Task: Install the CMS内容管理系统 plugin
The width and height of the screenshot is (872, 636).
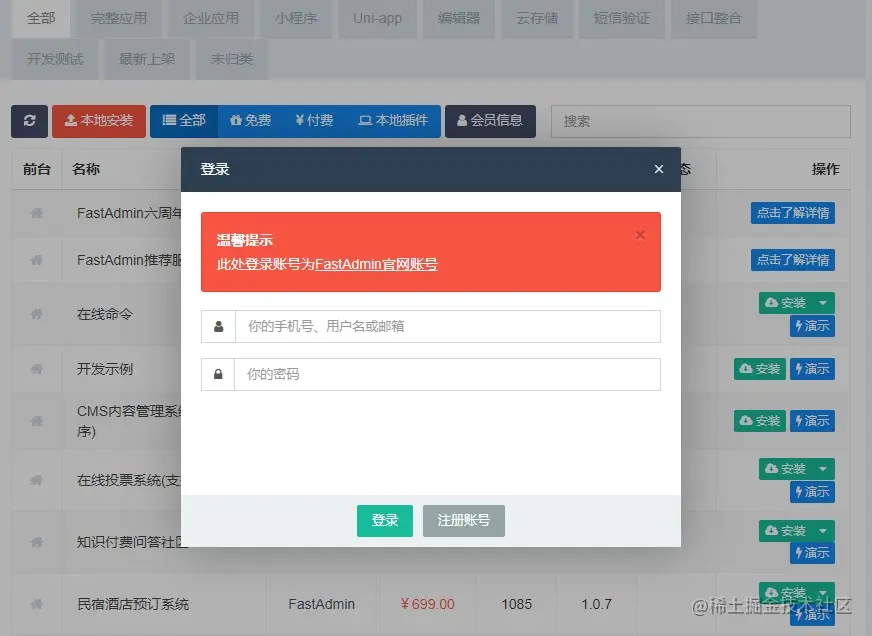Action: point(759,420)
